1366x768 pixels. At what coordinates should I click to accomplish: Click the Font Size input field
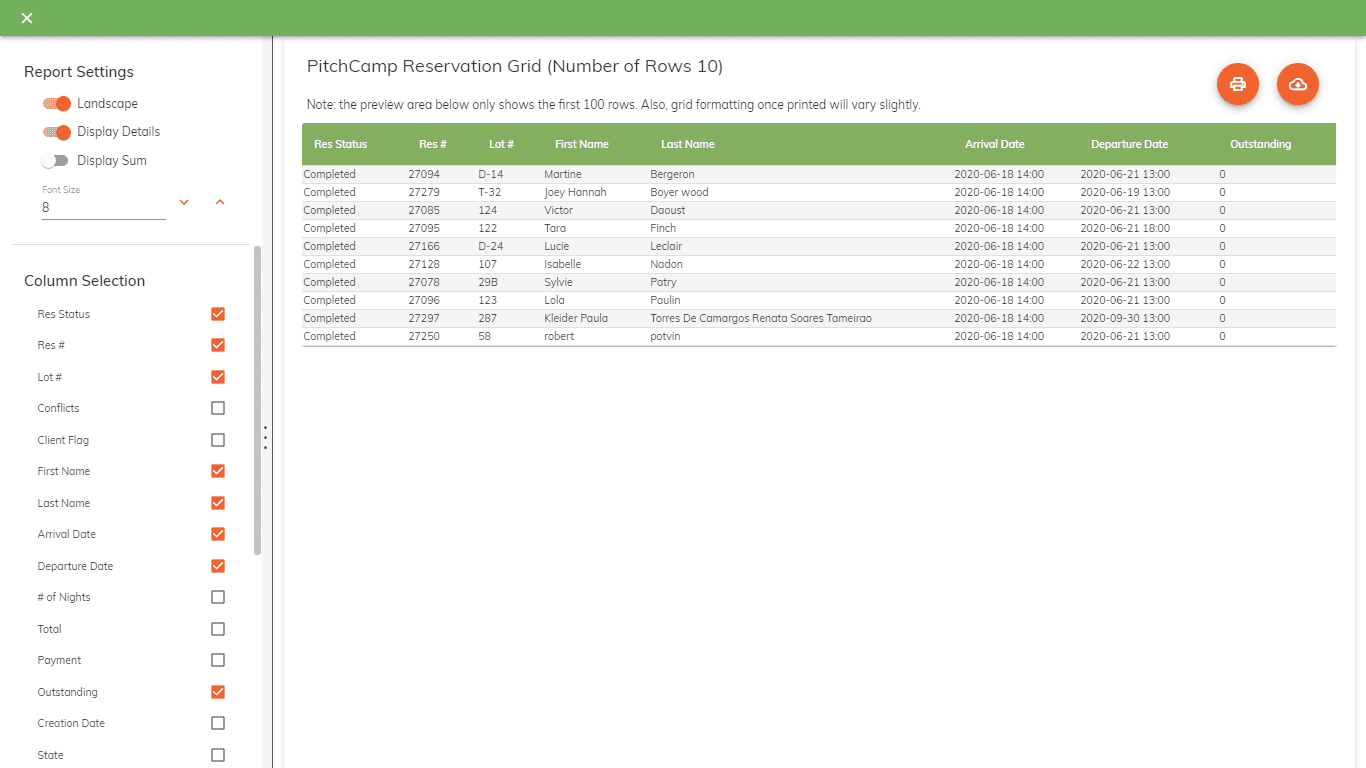tap(104, 208)
